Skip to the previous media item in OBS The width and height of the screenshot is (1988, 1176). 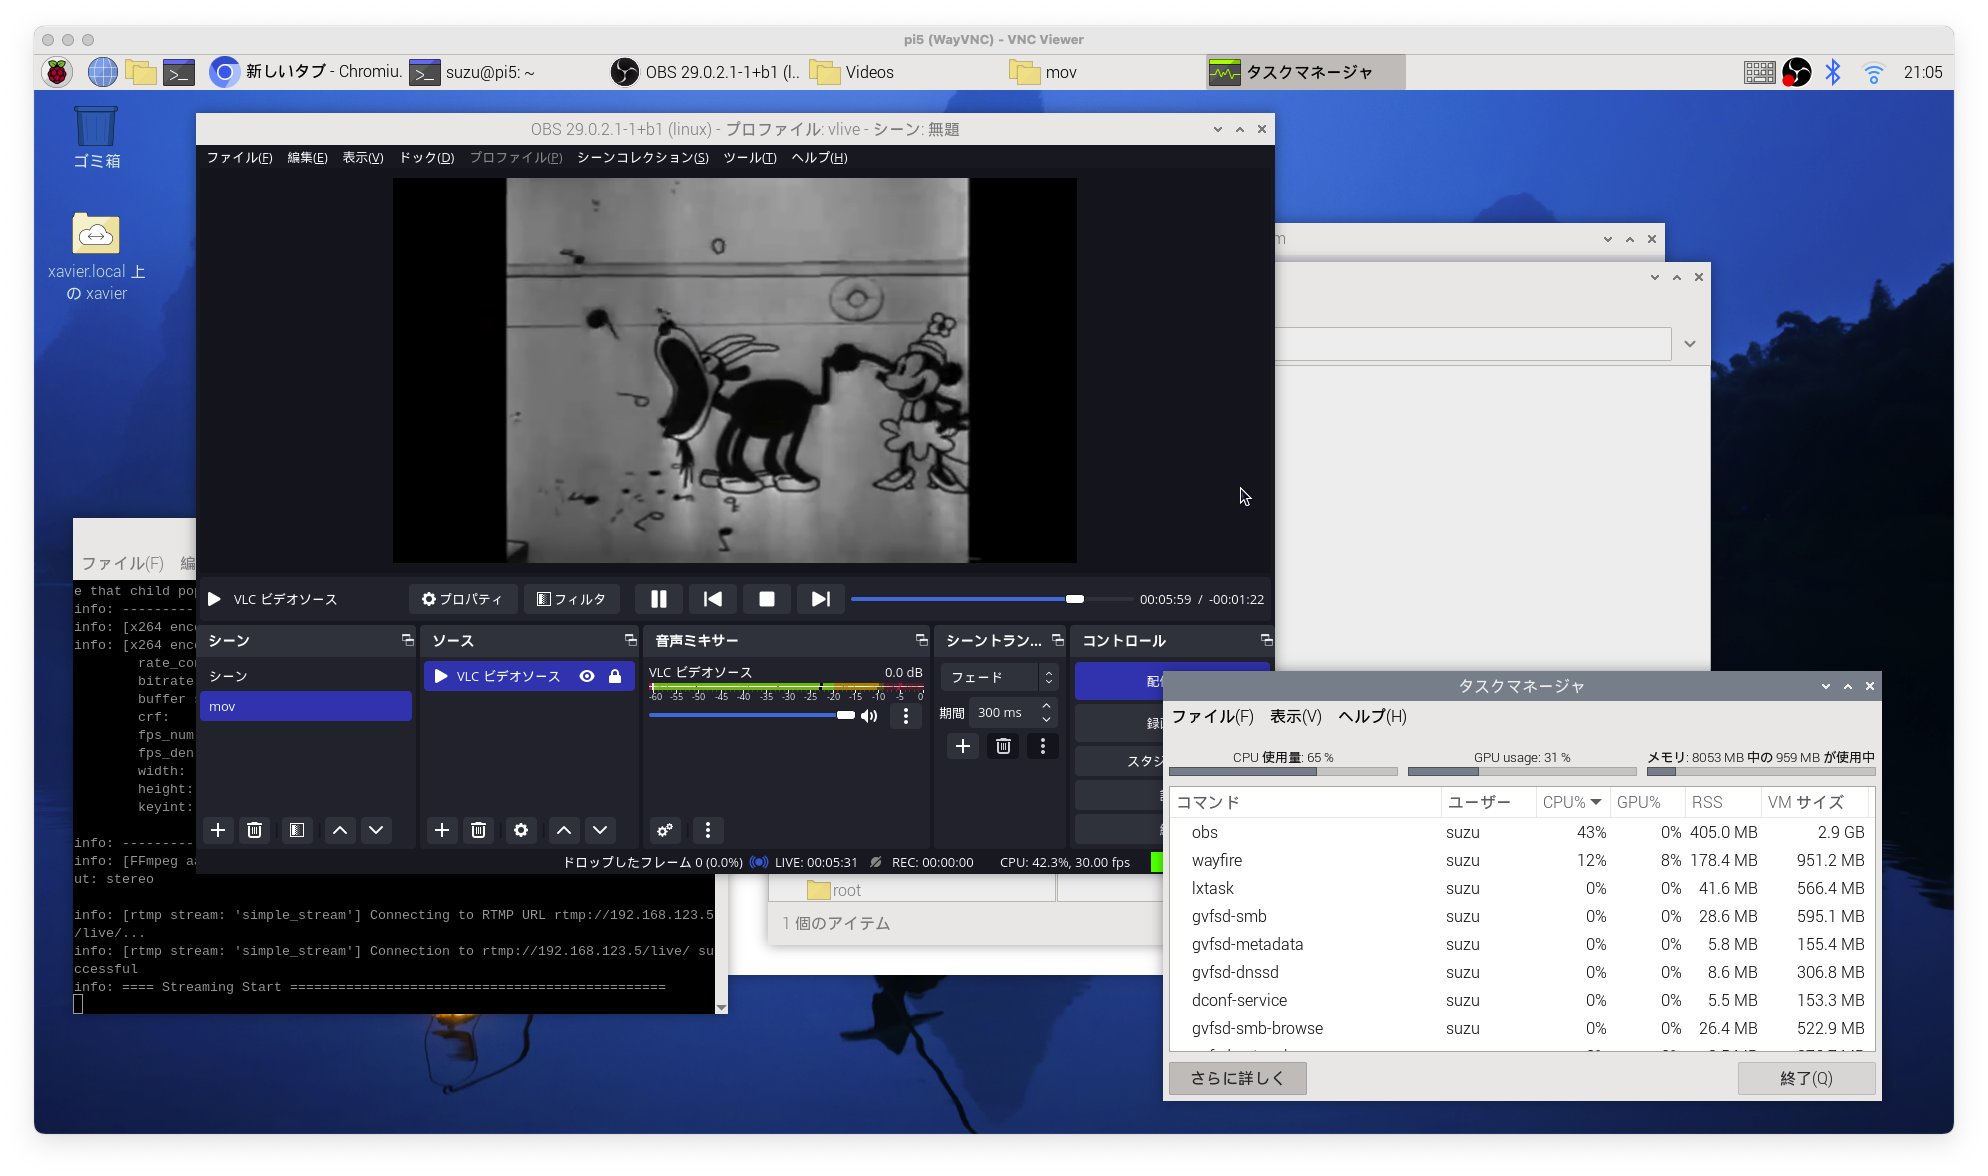coord(713,599)
